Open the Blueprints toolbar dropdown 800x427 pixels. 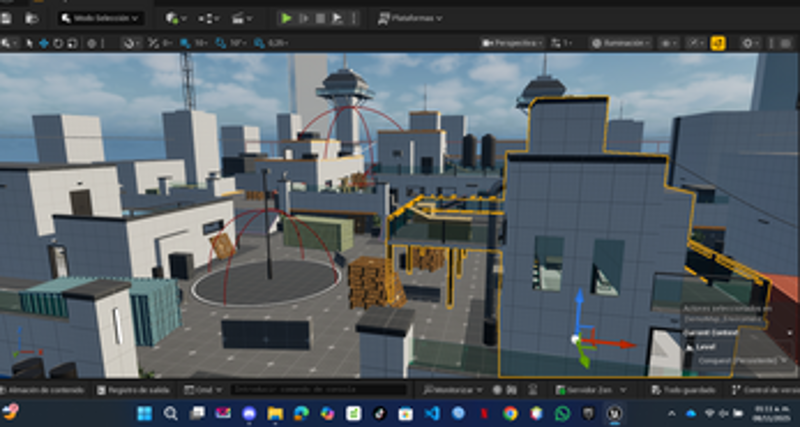click(x=209, y=18)
